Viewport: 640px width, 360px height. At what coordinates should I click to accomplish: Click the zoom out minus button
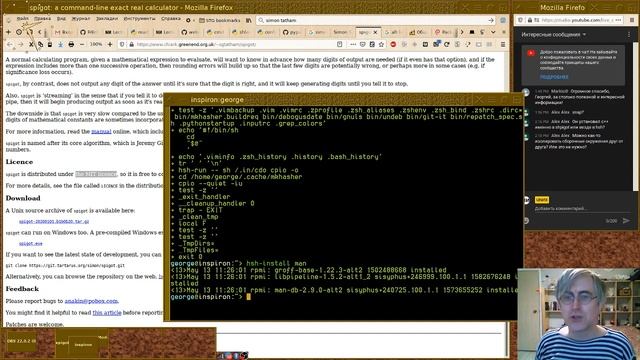coord(82,44)
